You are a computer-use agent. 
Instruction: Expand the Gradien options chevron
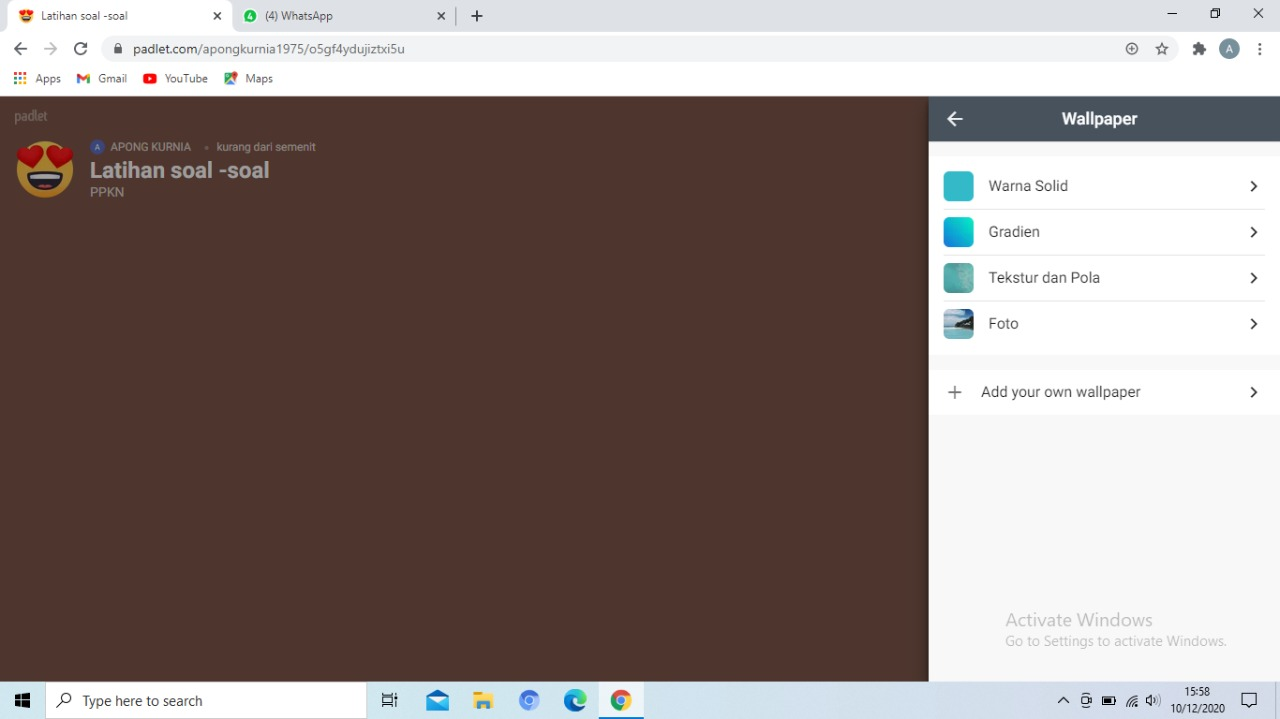coord(1253,232)
